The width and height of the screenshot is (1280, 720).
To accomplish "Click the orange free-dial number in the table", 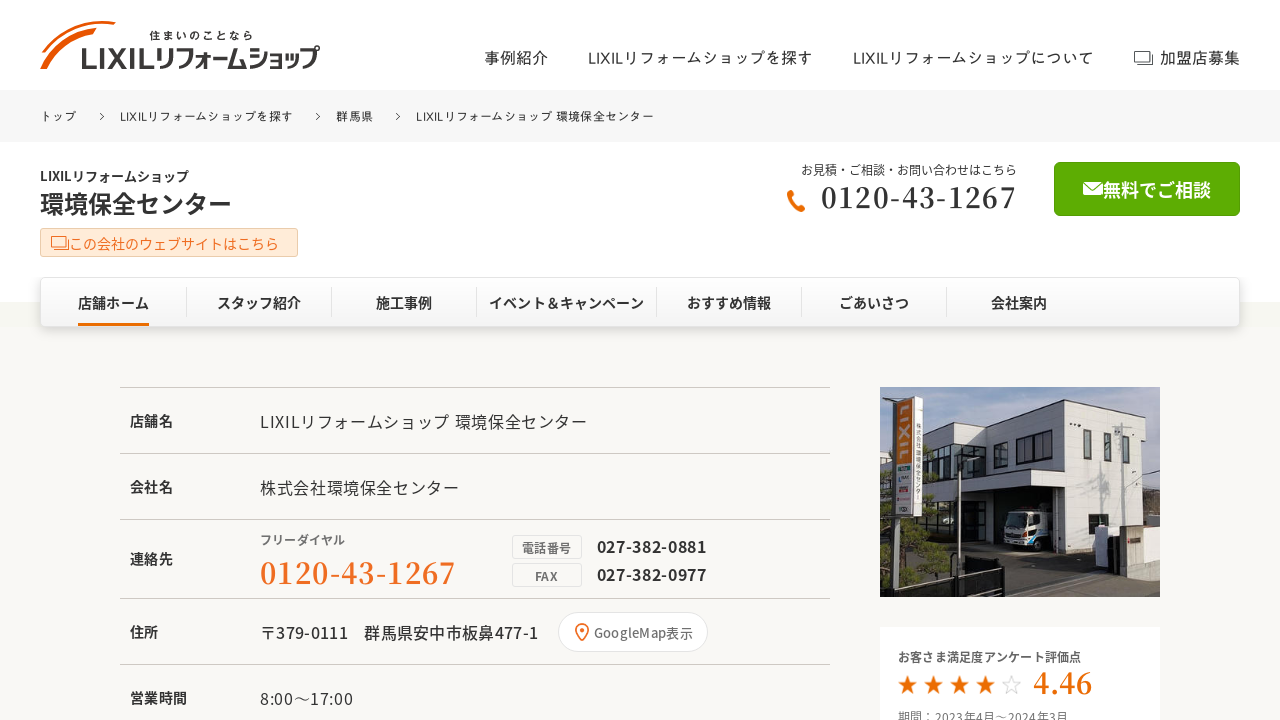I will (x=357, y=573).
